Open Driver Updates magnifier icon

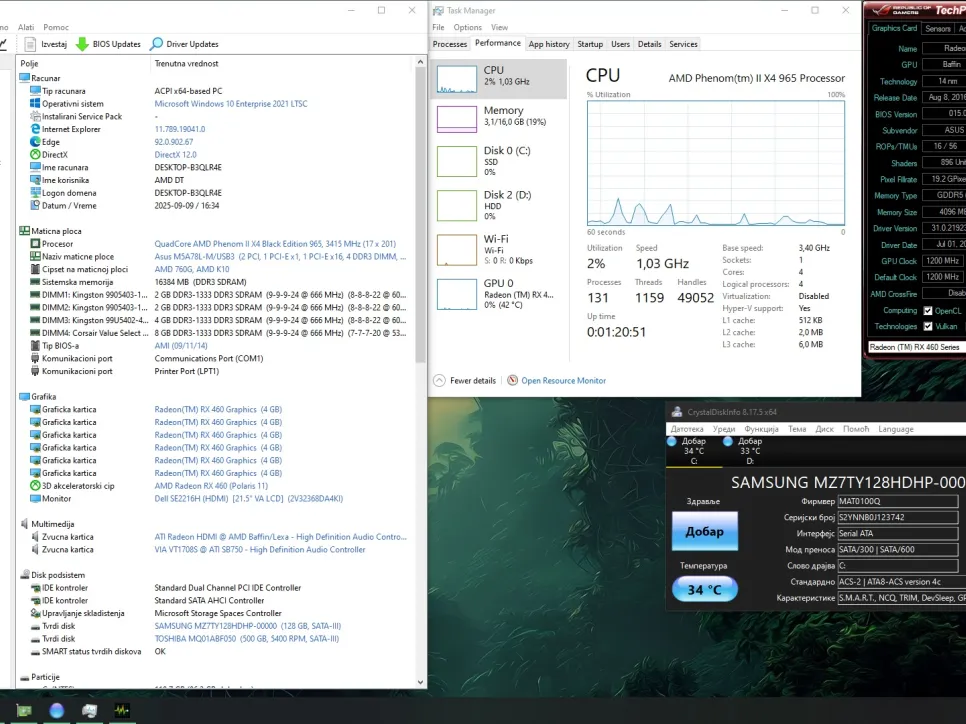pyautogui.click(x=157, y=44)
